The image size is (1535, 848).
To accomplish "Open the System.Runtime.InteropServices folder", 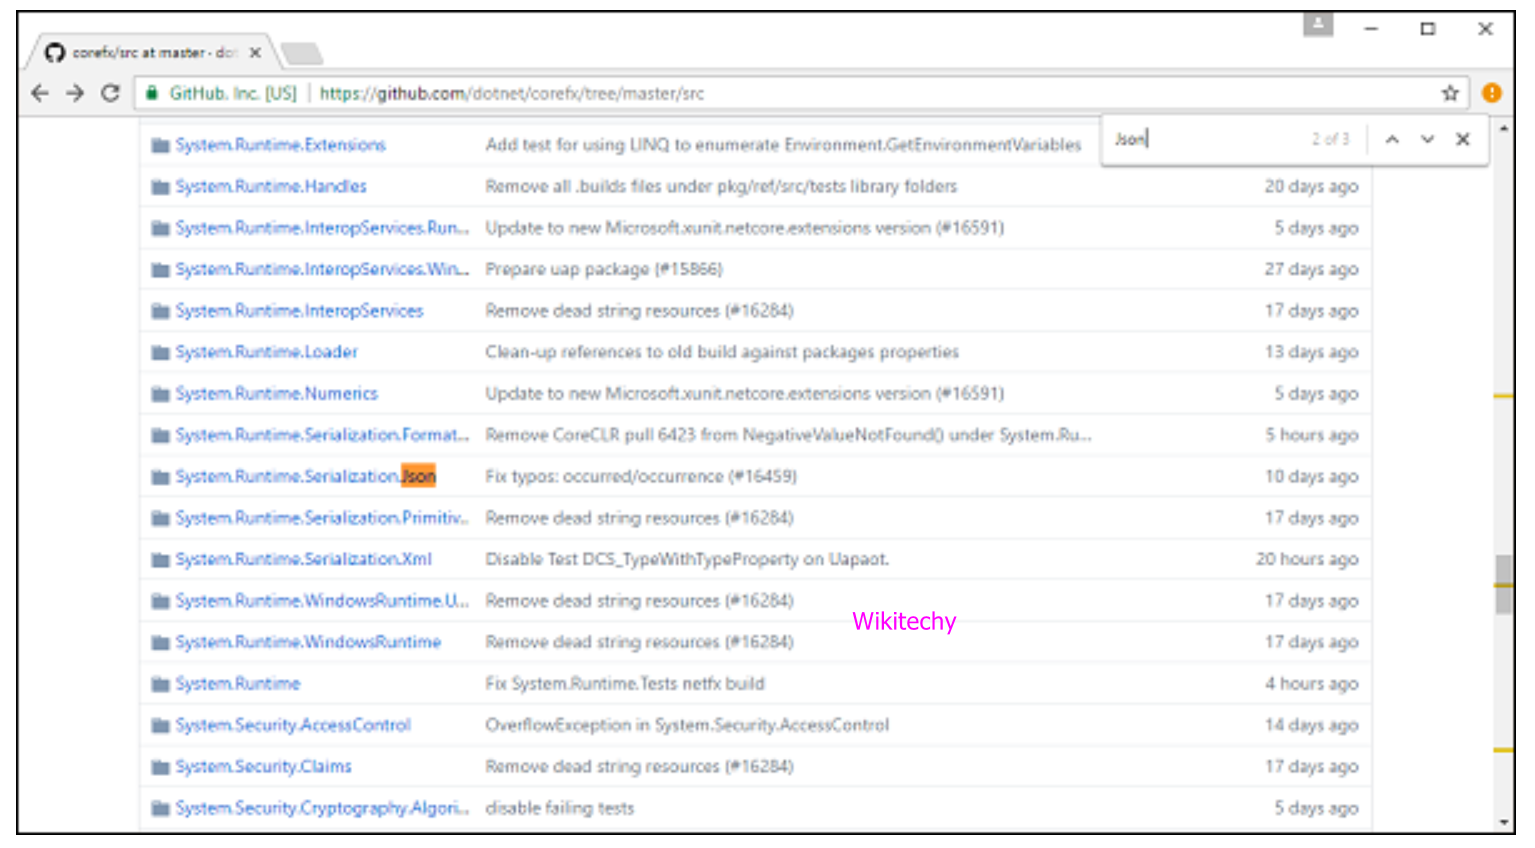I will coord(299,311).
